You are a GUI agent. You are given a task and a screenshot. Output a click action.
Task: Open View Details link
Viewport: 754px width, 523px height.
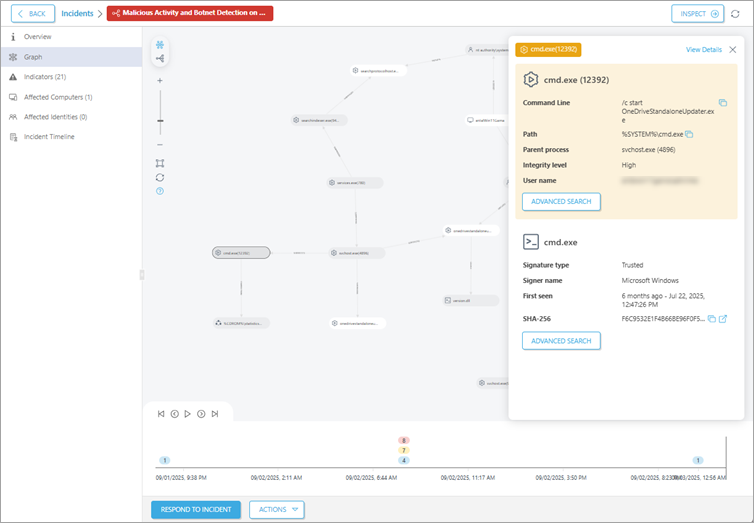[703, 49]
